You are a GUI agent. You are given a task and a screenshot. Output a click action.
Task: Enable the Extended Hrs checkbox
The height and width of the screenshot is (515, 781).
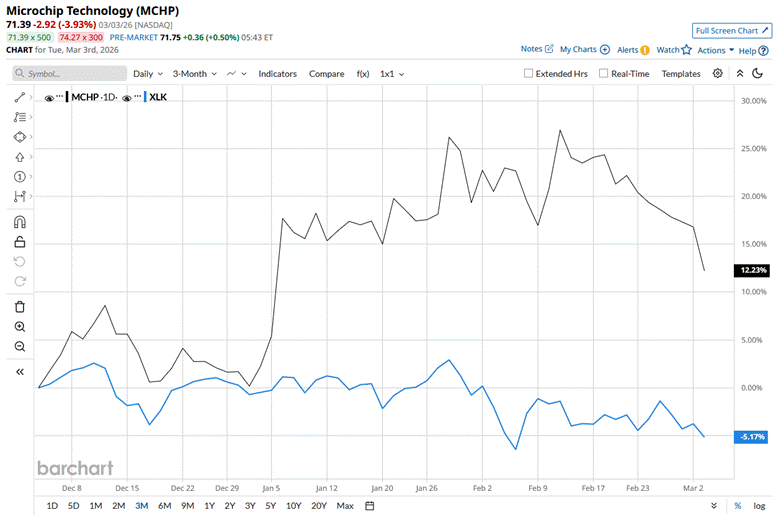pyautogui.click(x=529, y=73)
